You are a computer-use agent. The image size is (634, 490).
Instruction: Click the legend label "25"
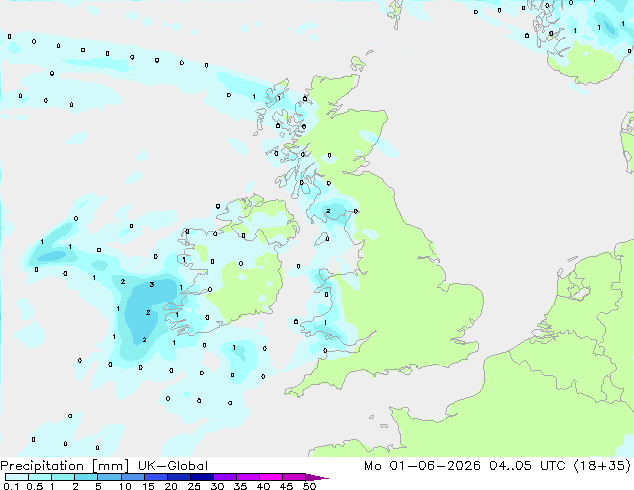coord(194,486)
